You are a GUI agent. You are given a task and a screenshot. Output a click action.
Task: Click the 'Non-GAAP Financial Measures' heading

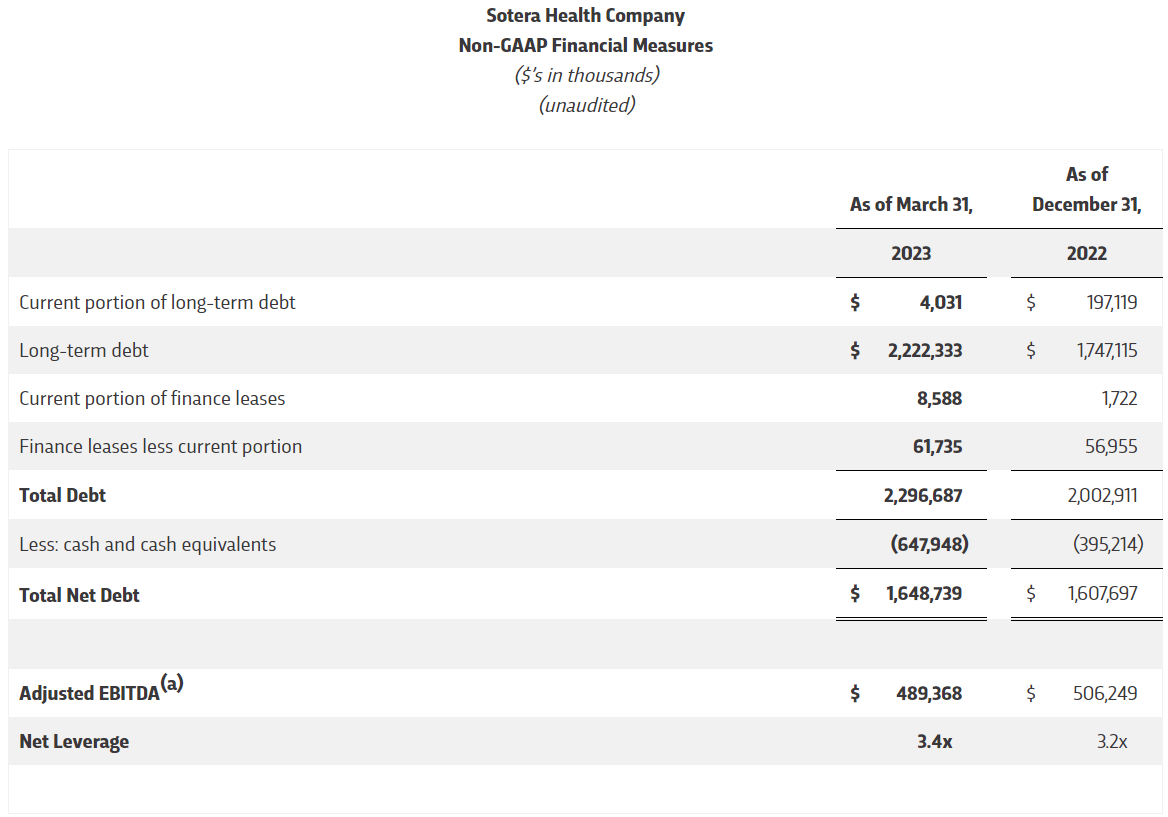click(585, 45)
